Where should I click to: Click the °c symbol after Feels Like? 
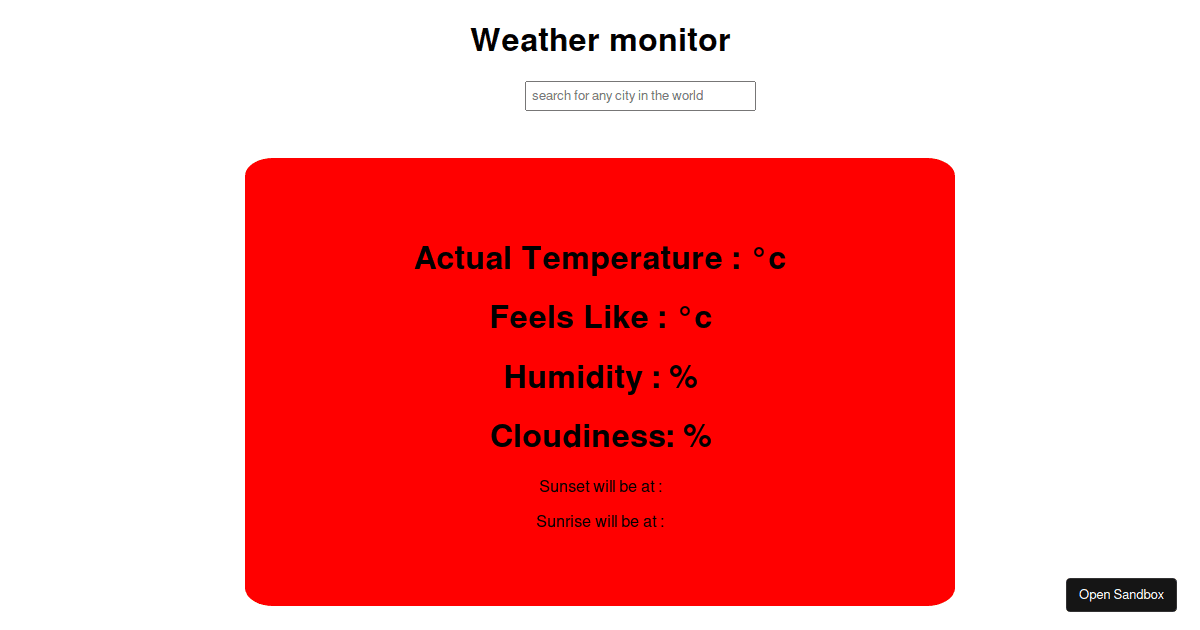[x=695, y=318]
